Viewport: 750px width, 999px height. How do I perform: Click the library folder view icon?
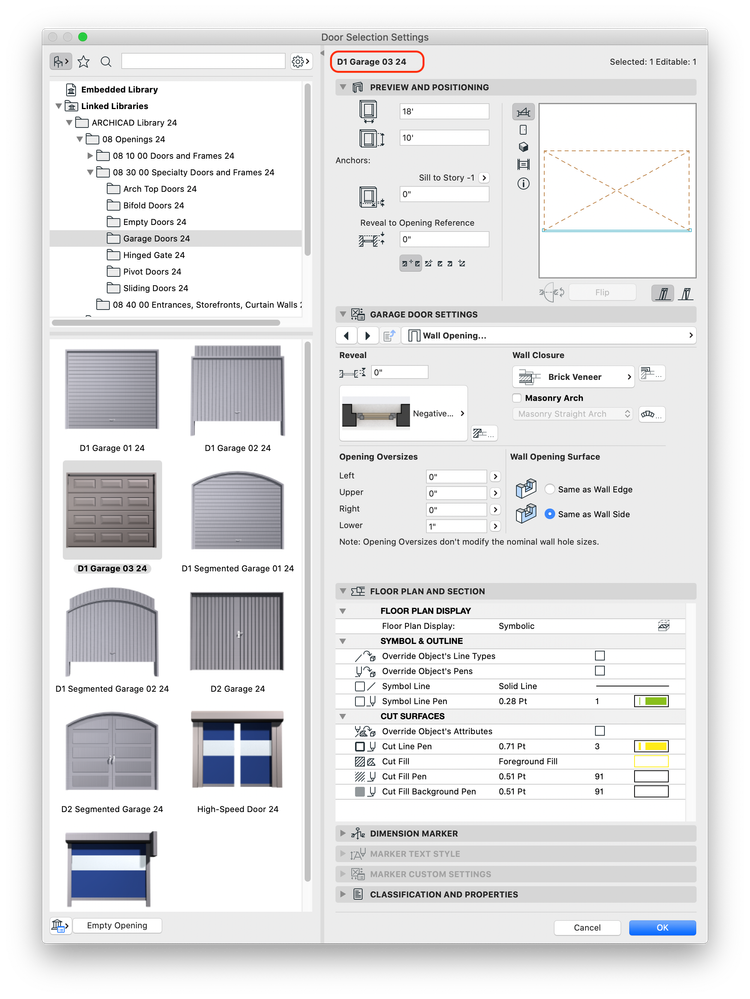pos(61,61)
